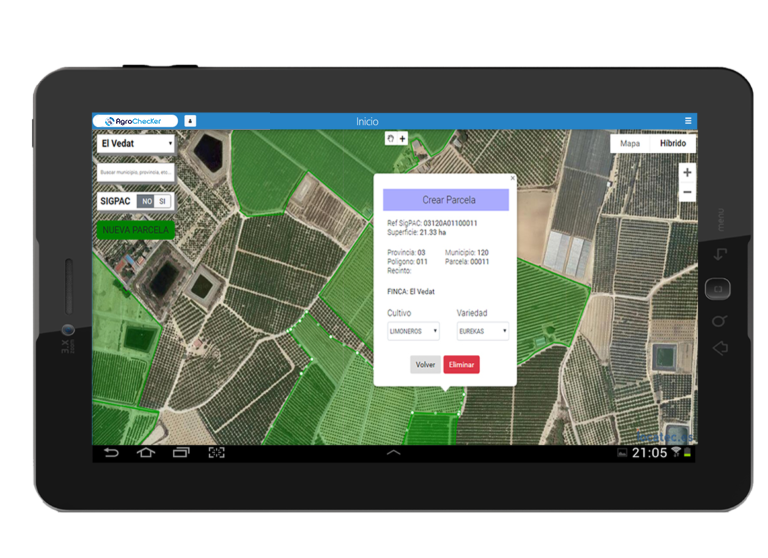
Task: Click the Poligono: 011 text
Action: [407, 262]
